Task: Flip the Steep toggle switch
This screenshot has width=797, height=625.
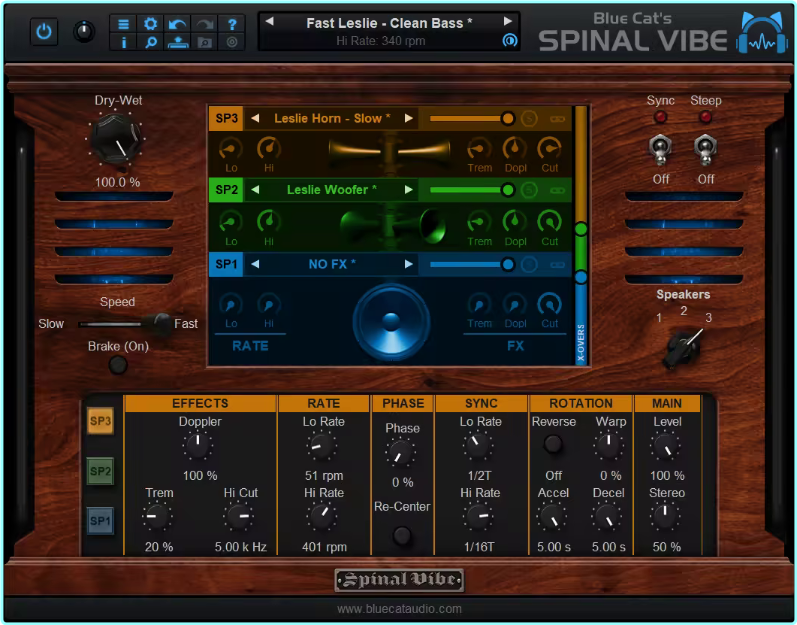Action: (706, 150)
